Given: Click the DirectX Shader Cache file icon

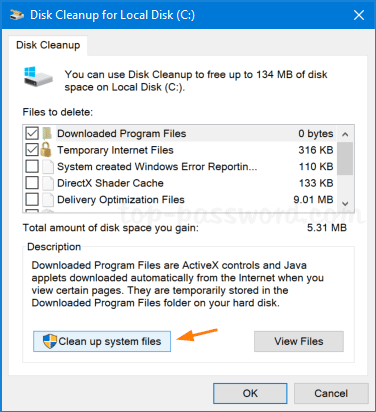Looking at the screenshot, I should [48, 183].
